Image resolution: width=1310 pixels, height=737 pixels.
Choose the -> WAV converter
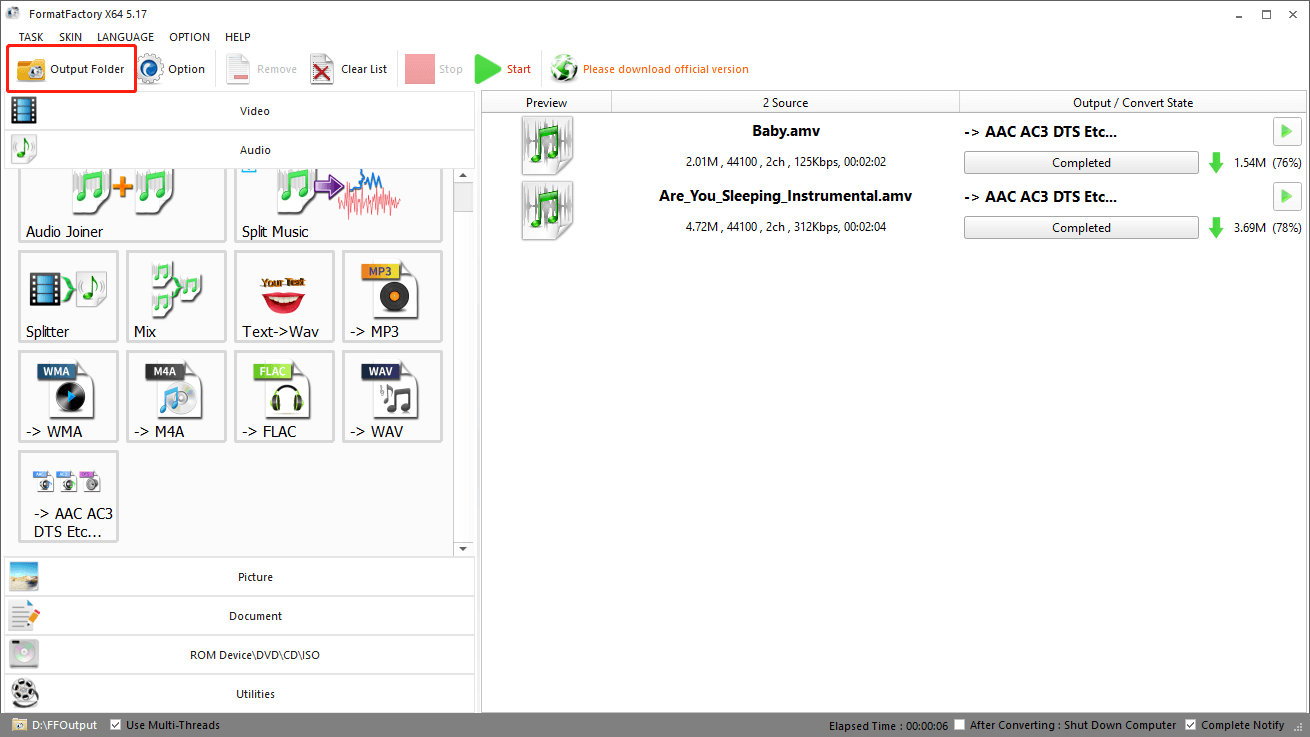pos(392,396)
